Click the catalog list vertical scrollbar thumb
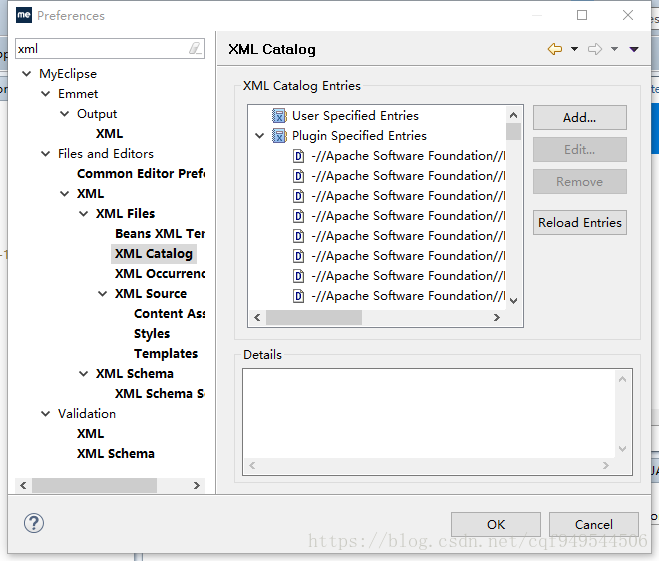Screen dimensions: 659x561 [x=513, y=132]
